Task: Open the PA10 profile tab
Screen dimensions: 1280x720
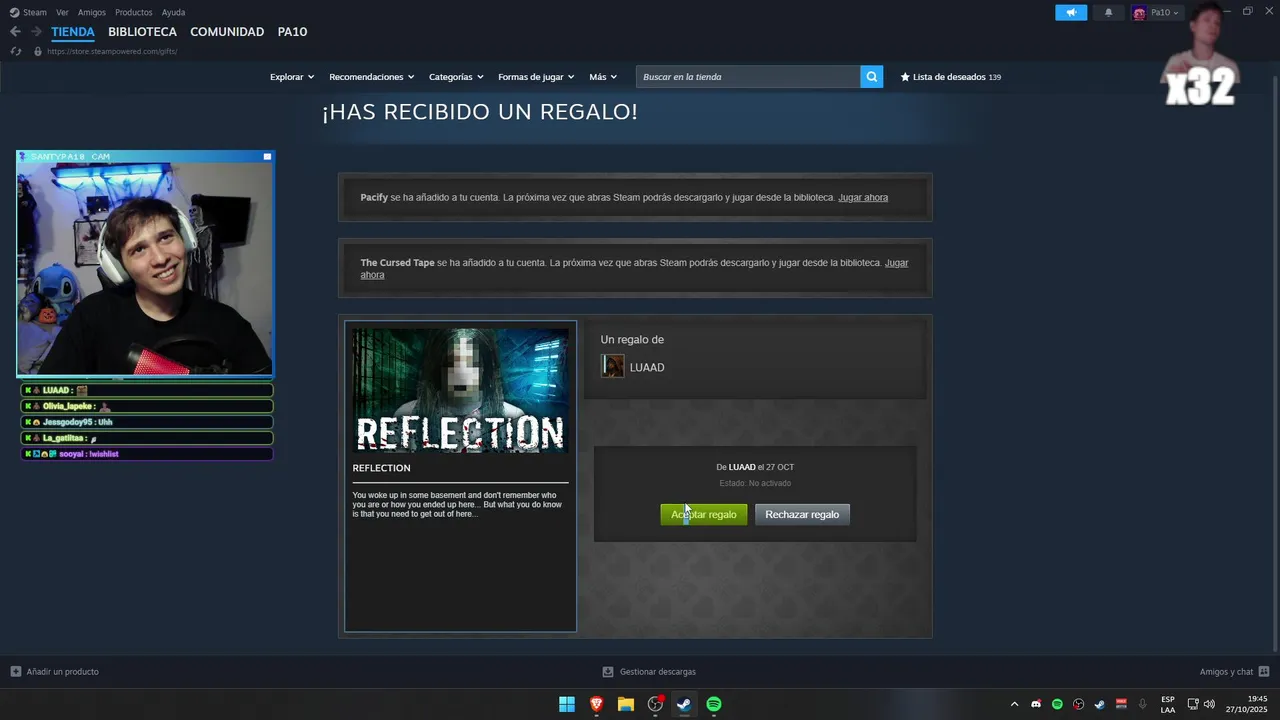Action: (x=292, y=32)
